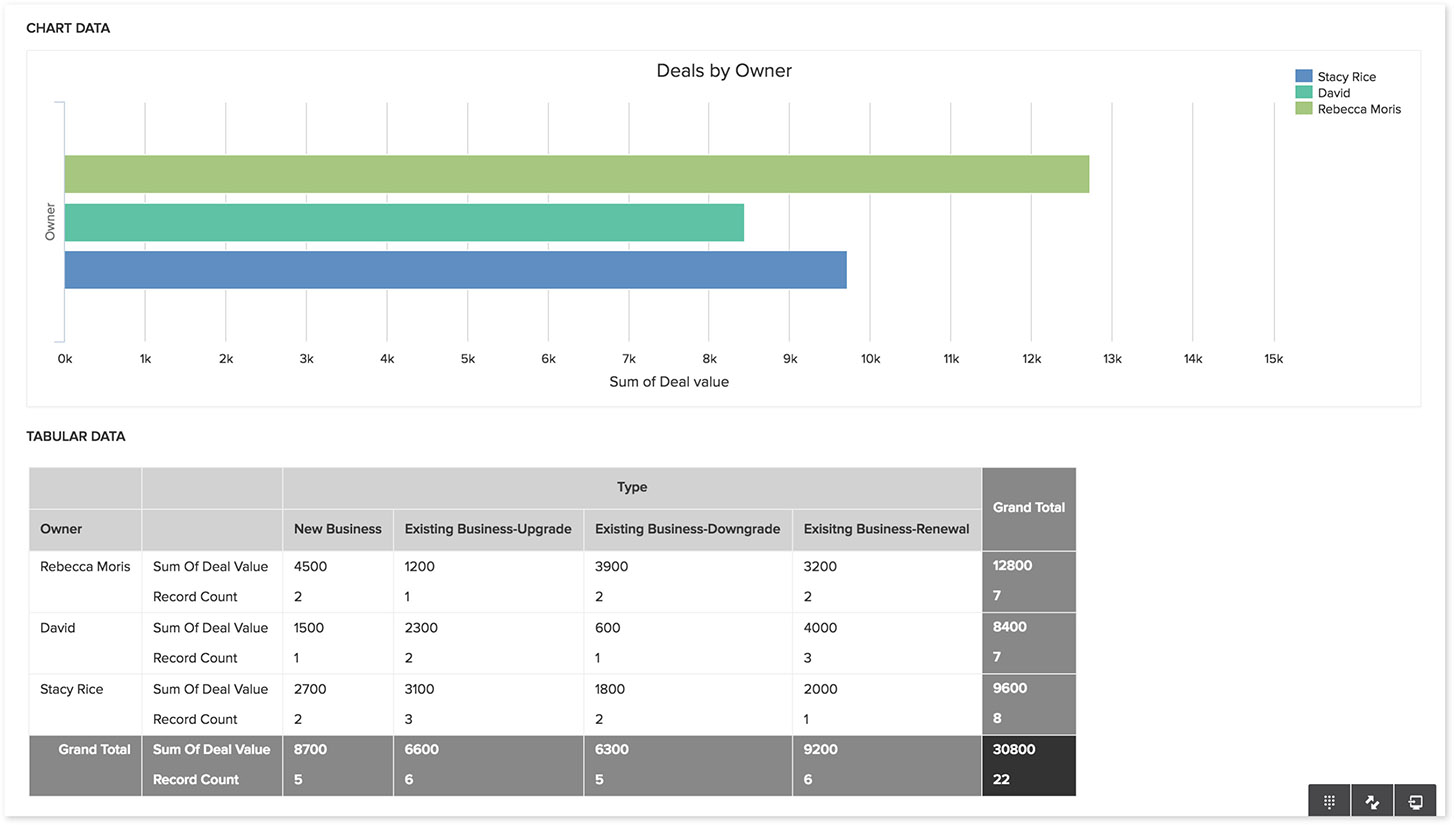Click Rebecca Moris grand total value 12800
Screen dimensions: 1454x825
(x=1012, y=566)
